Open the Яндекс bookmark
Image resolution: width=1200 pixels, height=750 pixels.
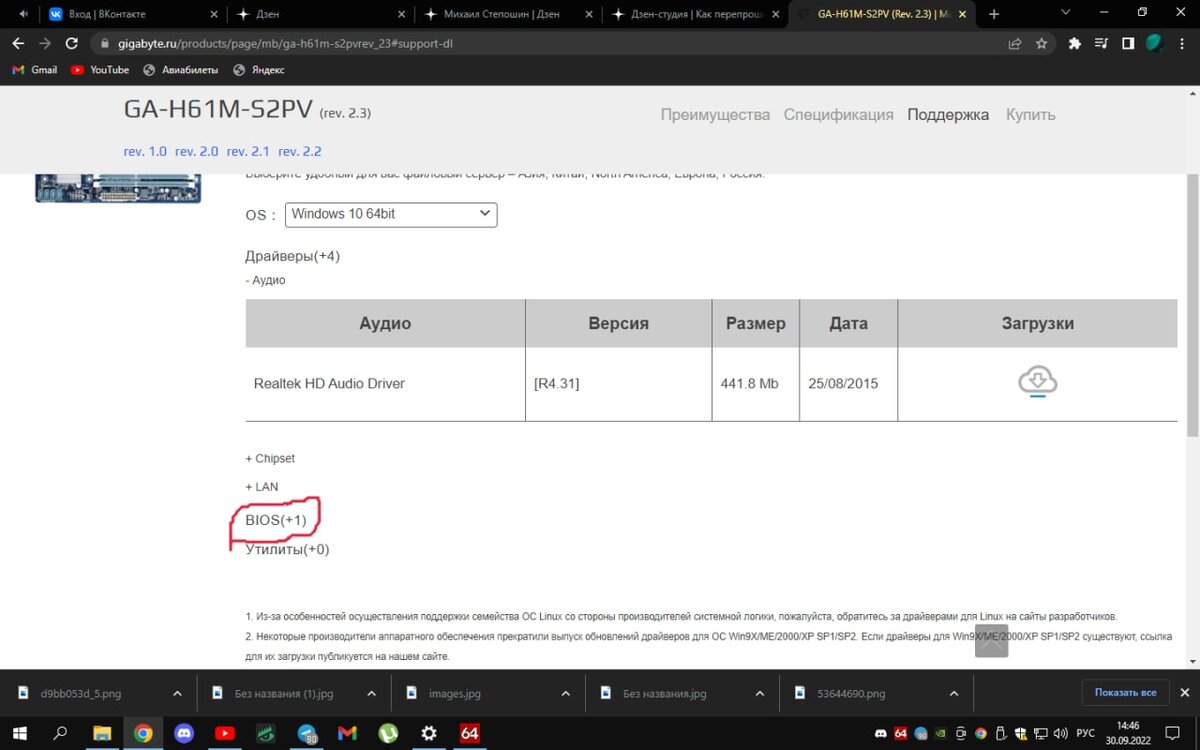(x=259, y=70)
